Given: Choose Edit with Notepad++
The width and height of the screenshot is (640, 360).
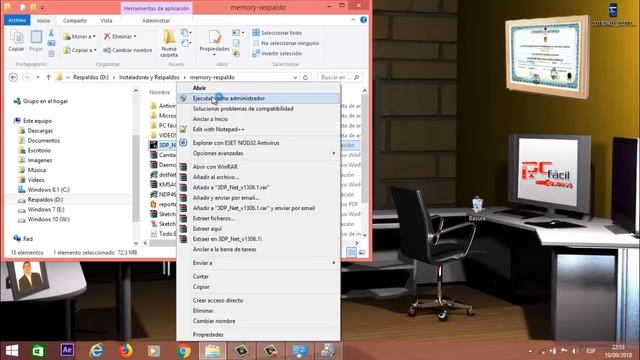Looking at the screenshot, I should point(258,129).
